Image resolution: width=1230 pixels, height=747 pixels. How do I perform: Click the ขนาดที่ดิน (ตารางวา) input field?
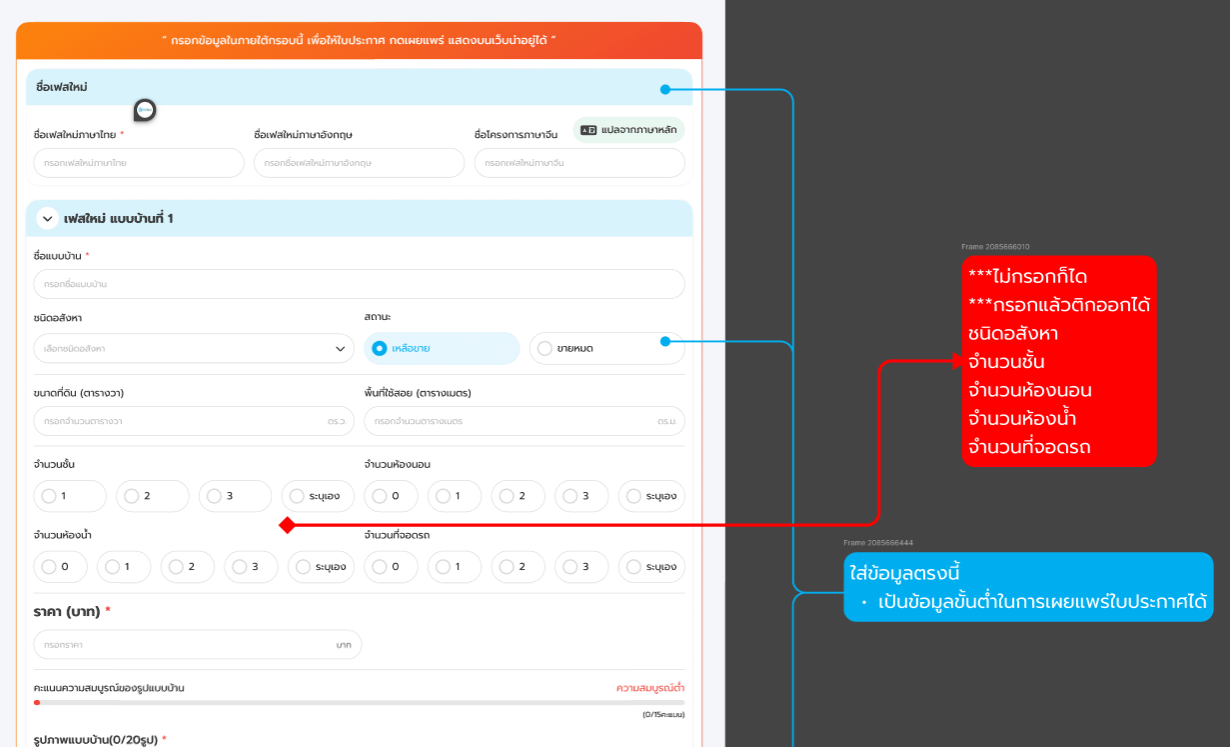(x=193, y=421)
